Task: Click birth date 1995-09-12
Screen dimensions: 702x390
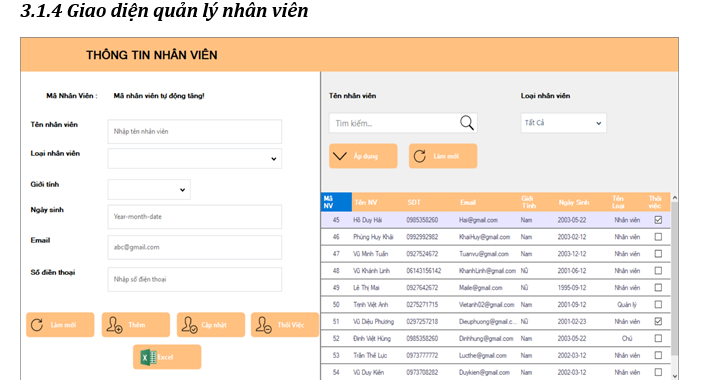Action: click(x=572, y=288)
